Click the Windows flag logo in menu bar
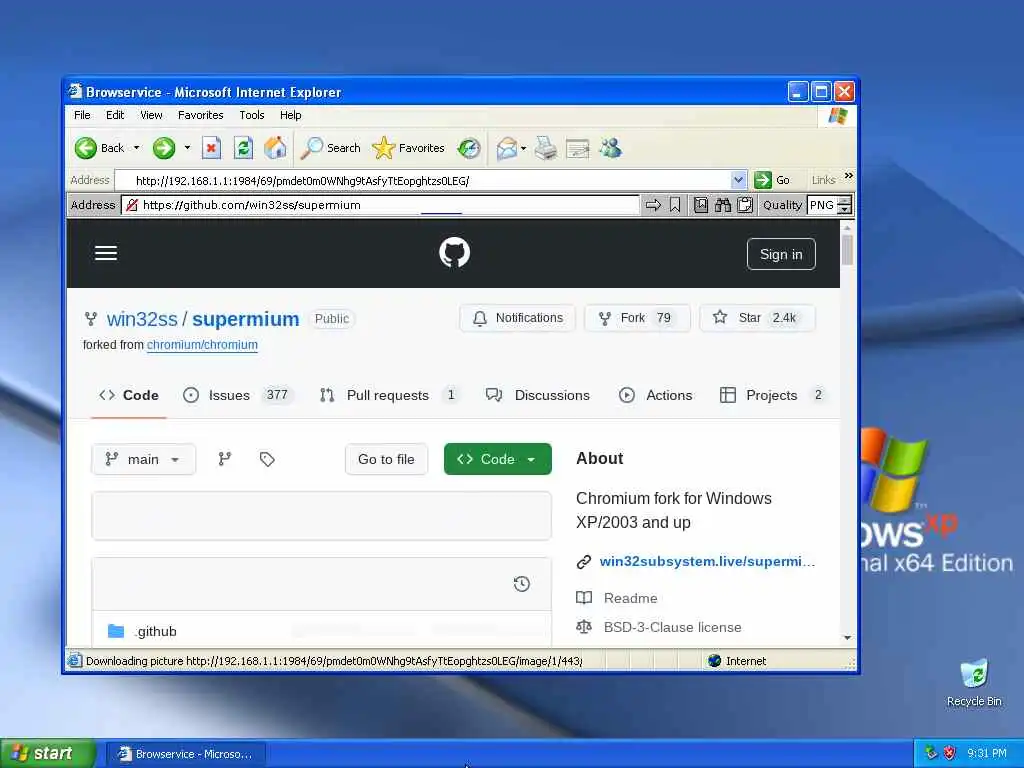1024x768 pixels. pyautogui.click(x=838, y=116)
